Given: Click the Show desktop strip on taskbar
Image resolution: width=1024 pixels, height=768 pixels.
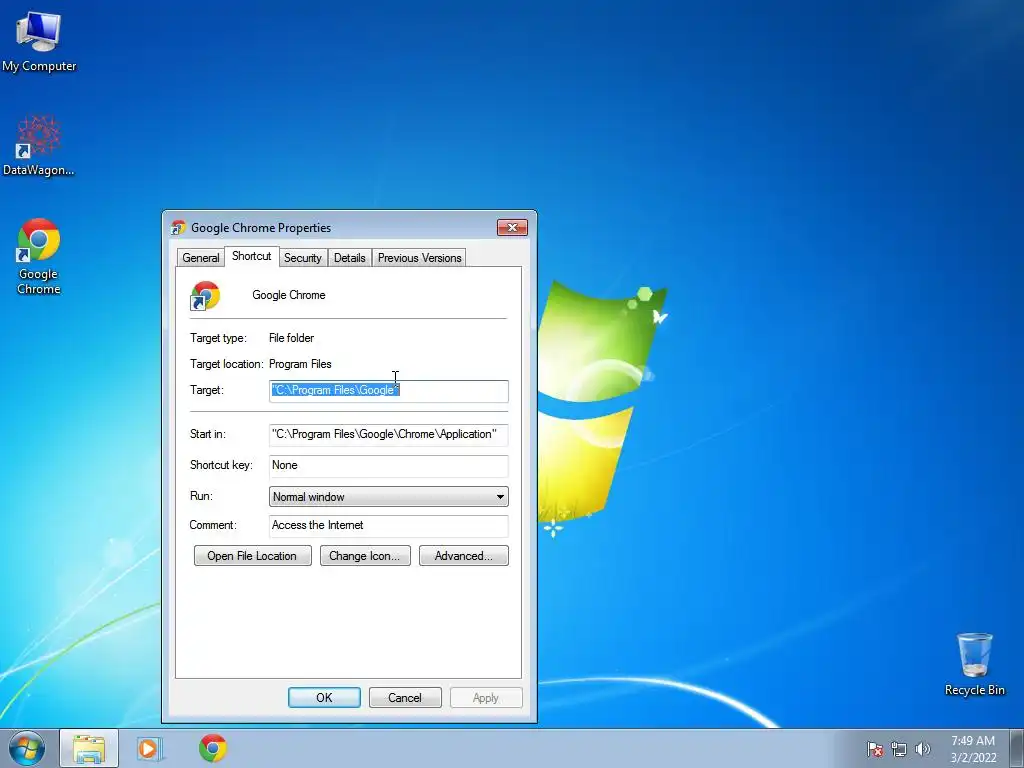Looking at the screenshot, I should click(x=1016, y=748).
